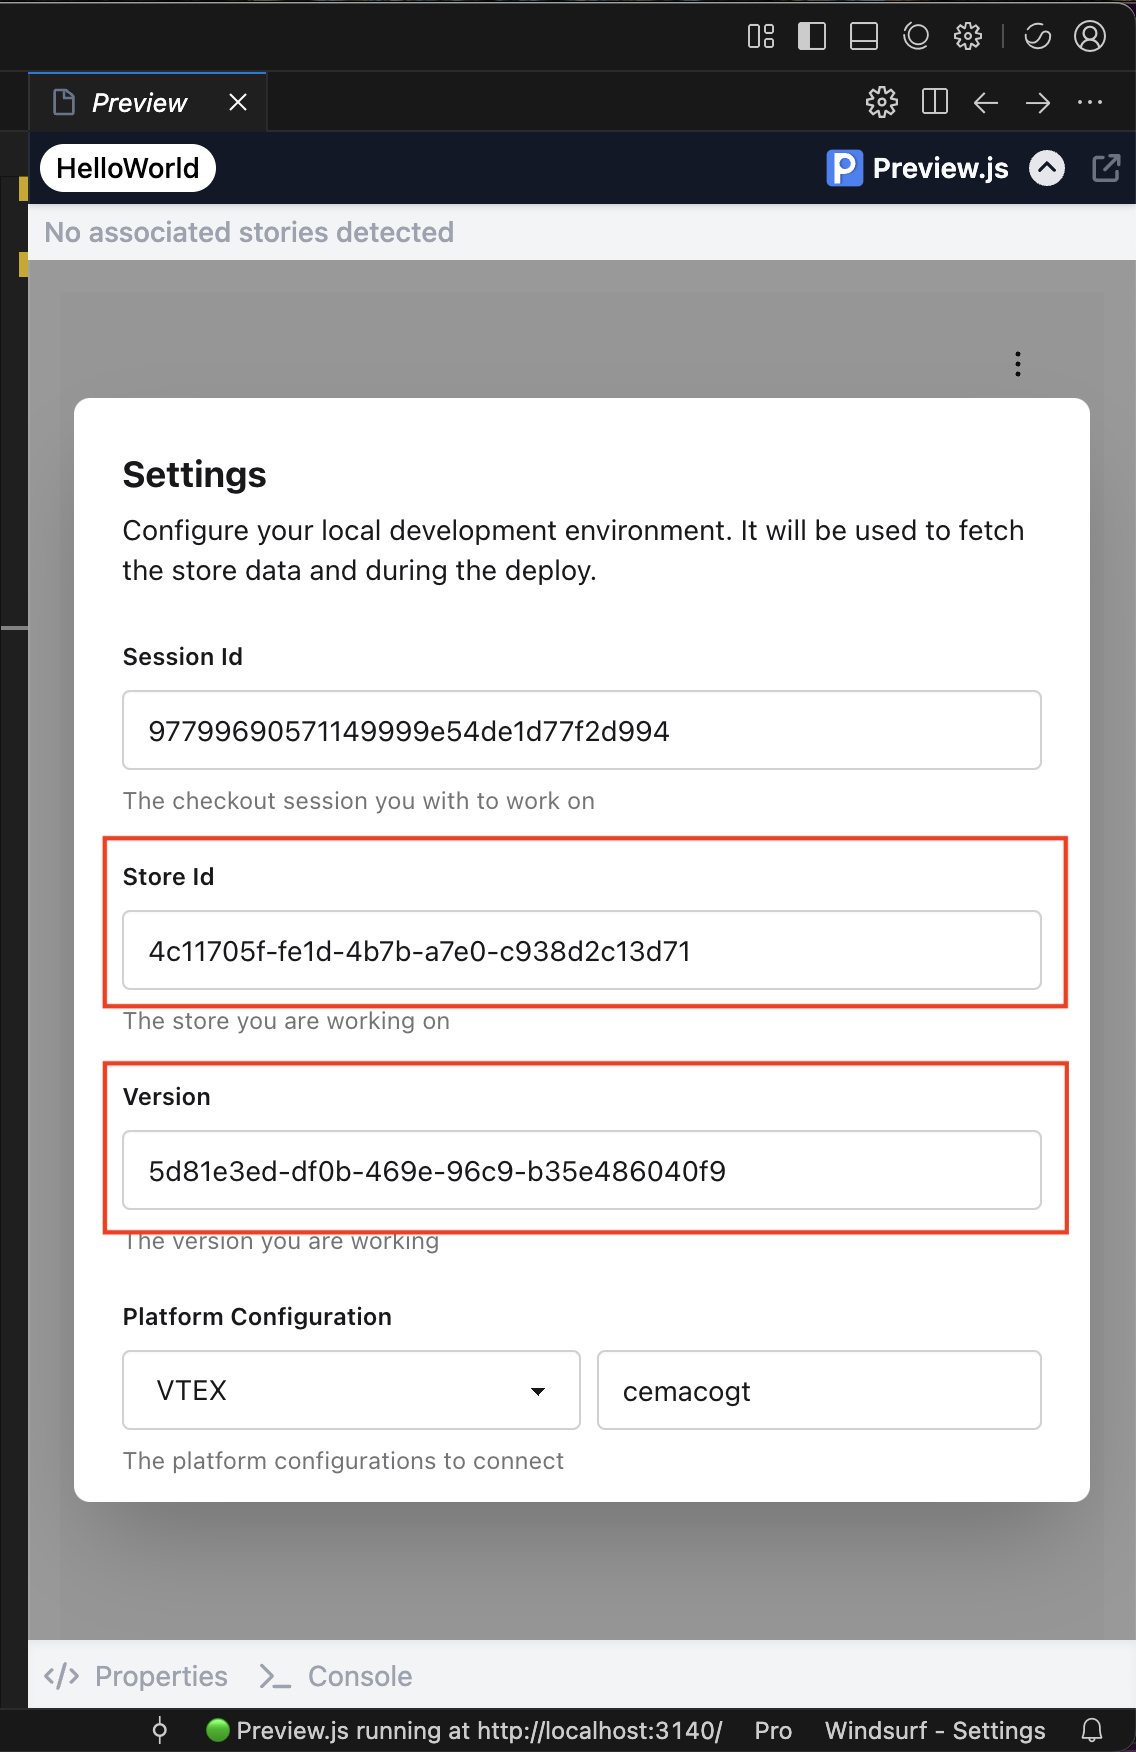Click the Preview.js logo link
The width and height of the screenshot is (1136, 1752).
click(918, 168)
